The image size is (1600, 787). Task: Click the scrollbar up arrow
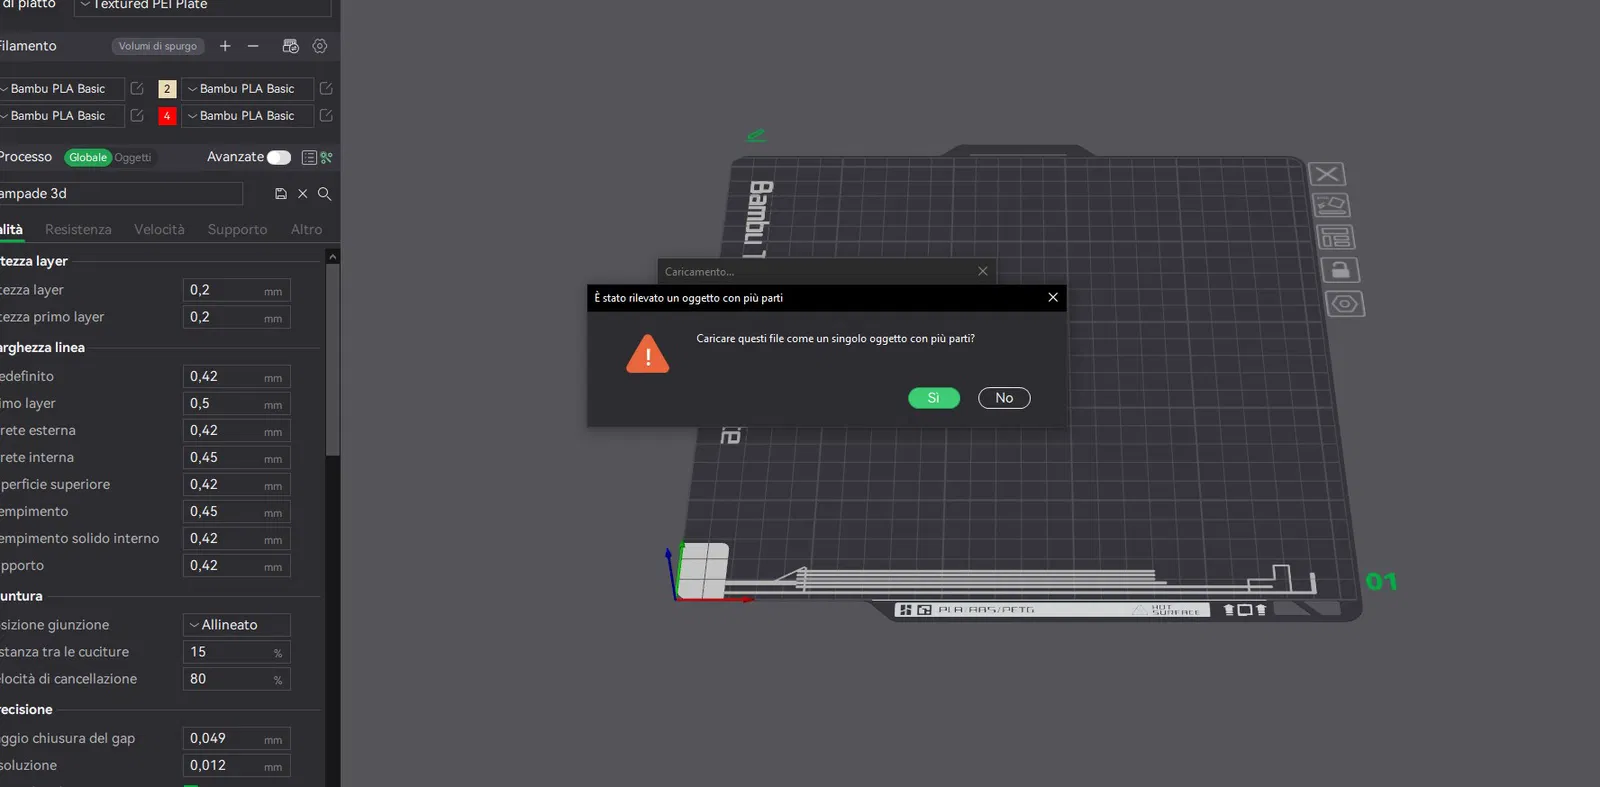tap(333, 257)
